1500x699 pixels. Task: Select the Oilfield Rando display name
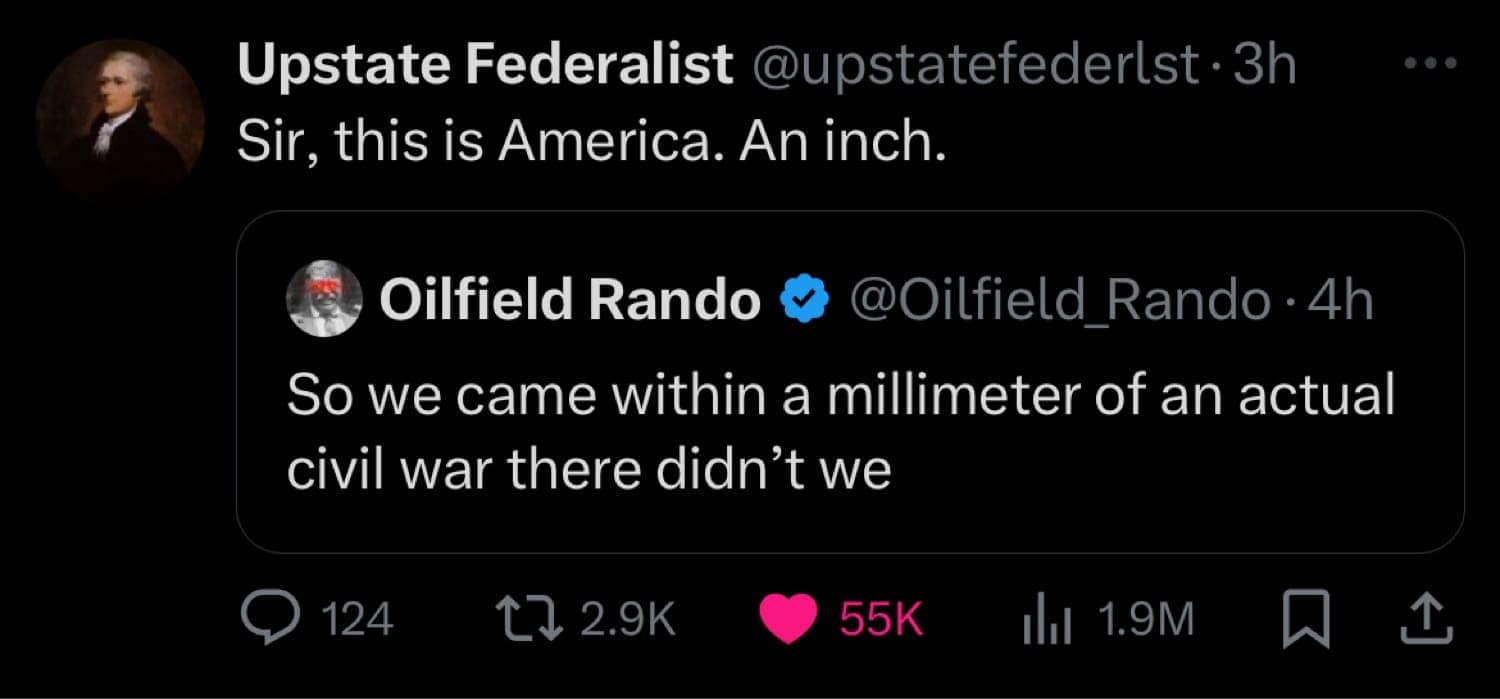click(x=568, y=298)
